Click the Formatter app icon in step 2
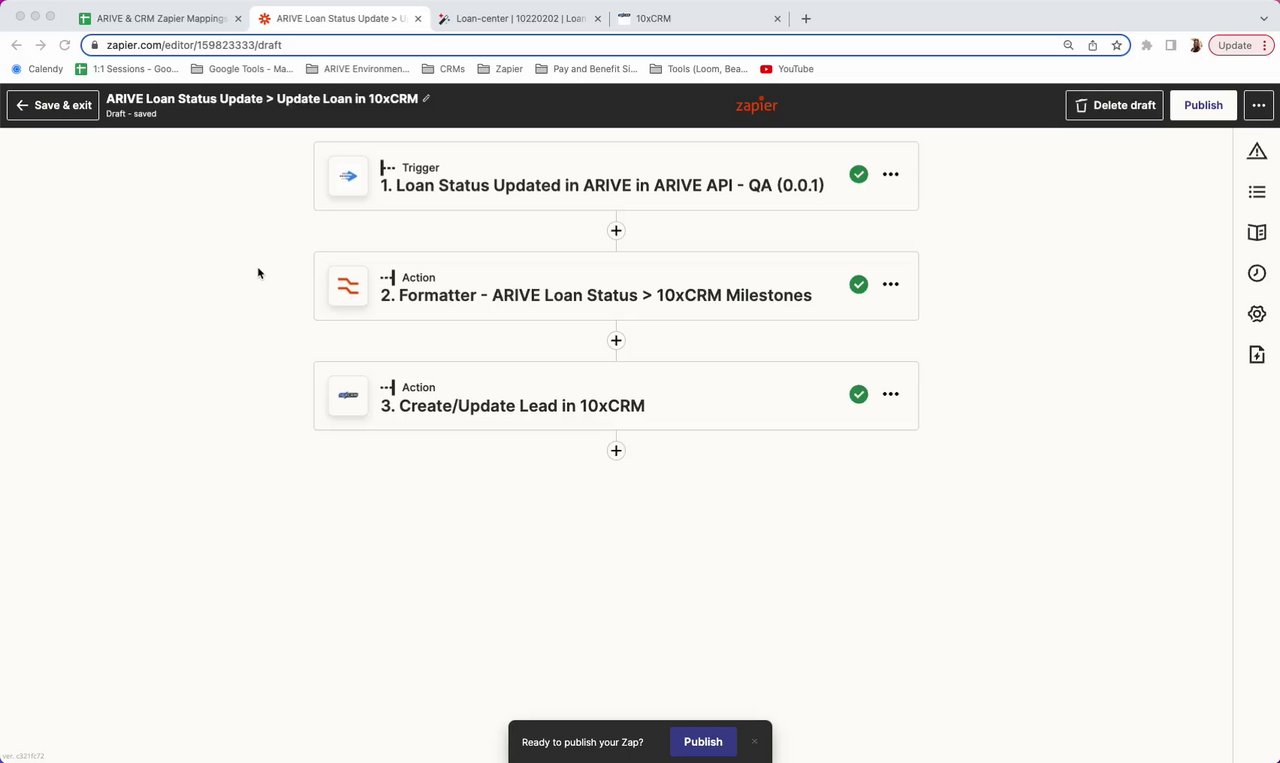Screen dimensions: 1280x763 click(348, 286)
